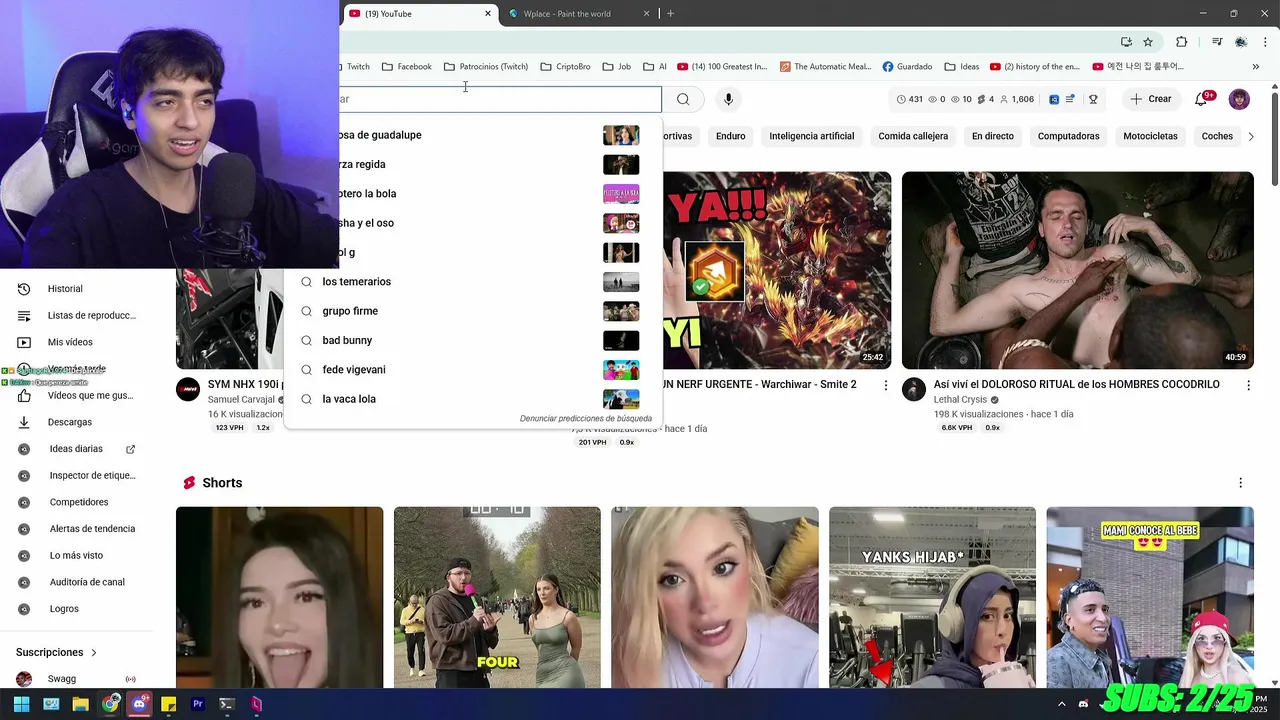Show more bookmarks double chevron

(1256, 67)
